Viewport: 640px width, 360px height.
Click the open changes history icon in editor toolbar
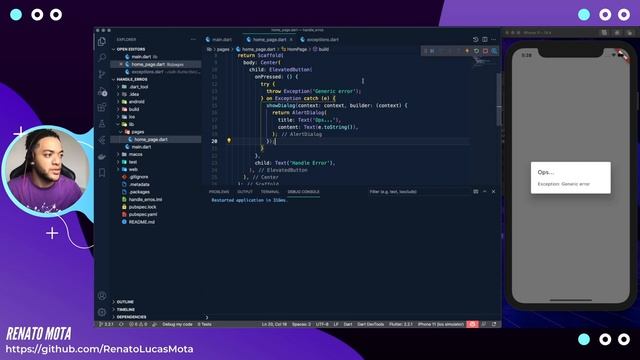click(476, 40)
